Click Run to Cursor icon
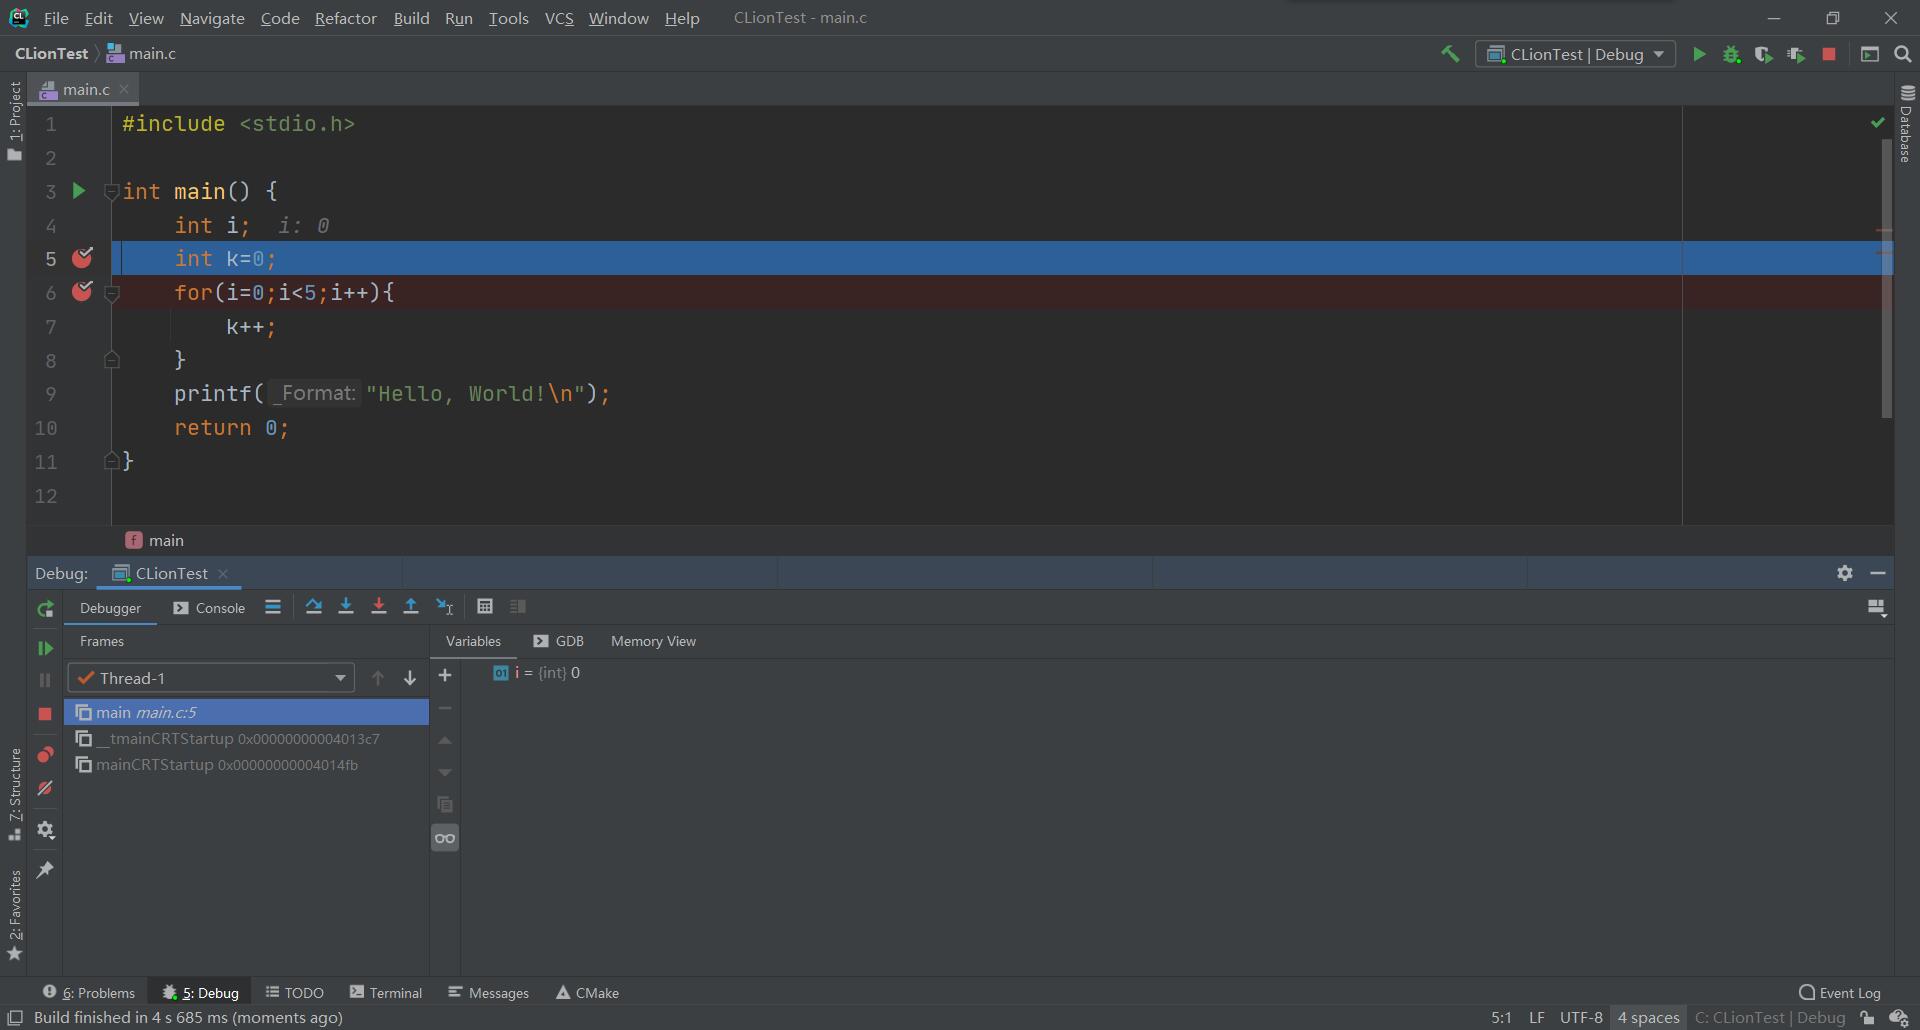 tap(445, 607)
